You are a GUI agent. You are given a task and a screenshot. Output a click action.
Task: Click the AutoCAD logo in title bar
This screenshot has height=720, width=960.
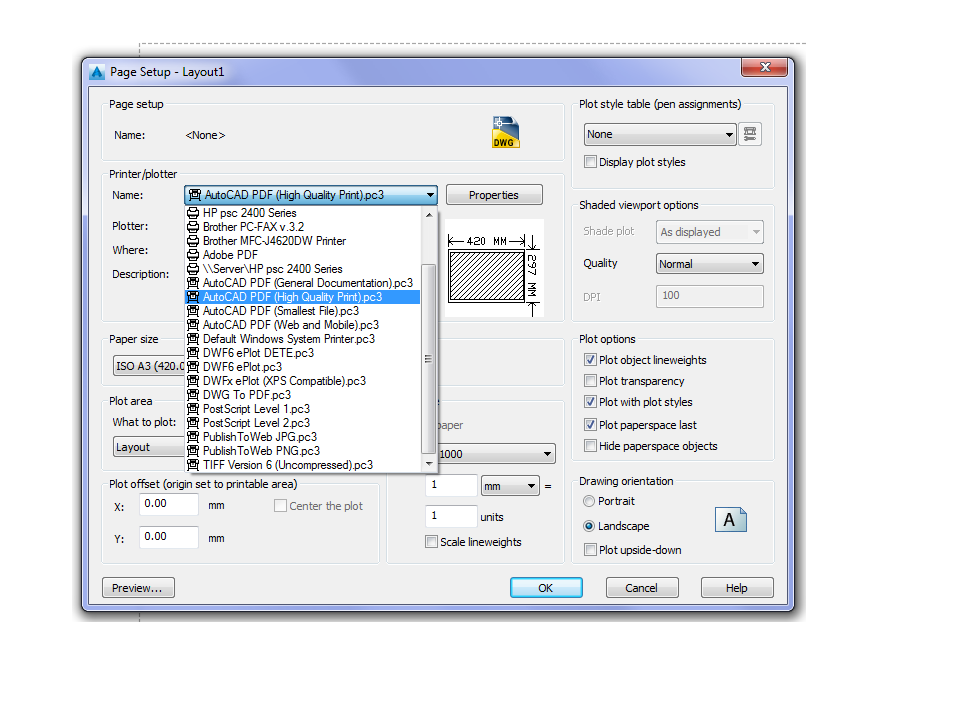point(97,72)
